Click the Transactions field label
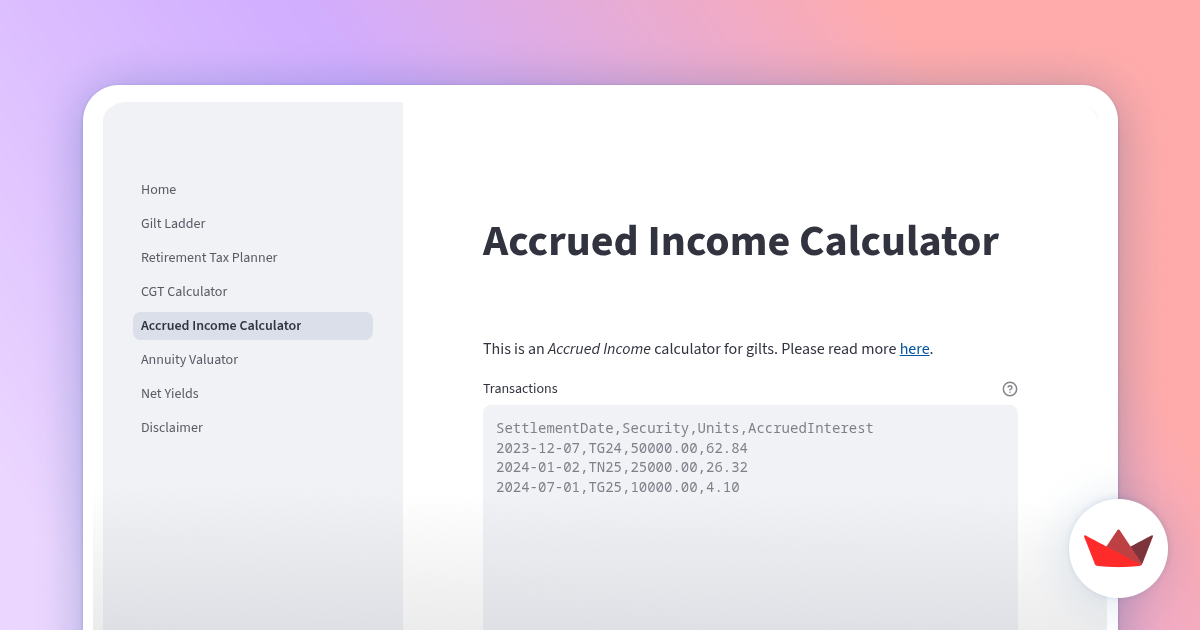This screenshot has height=630, width=1200. [520, 388]
